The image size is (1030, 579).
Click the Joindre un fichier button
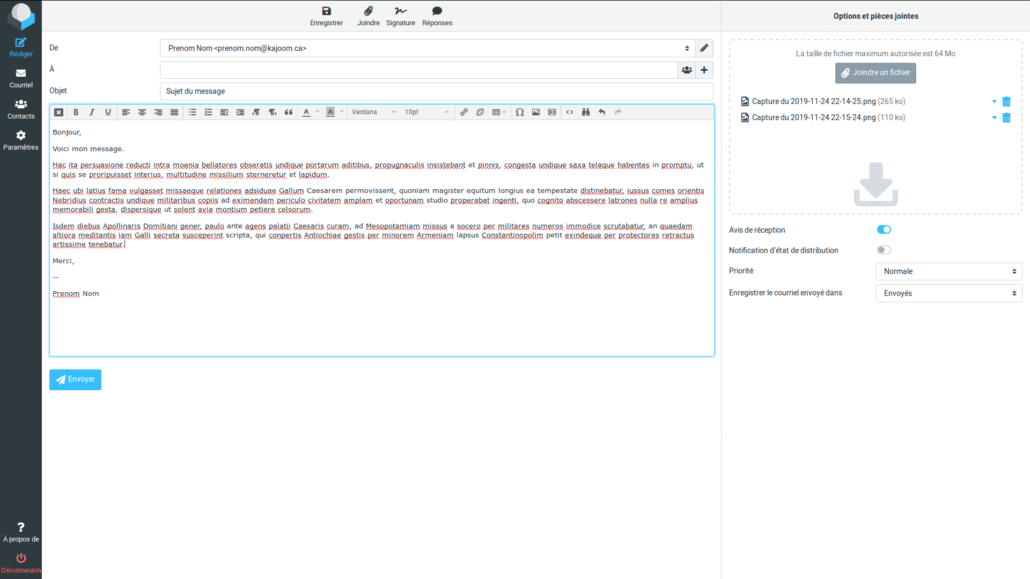tap(876, 73)
